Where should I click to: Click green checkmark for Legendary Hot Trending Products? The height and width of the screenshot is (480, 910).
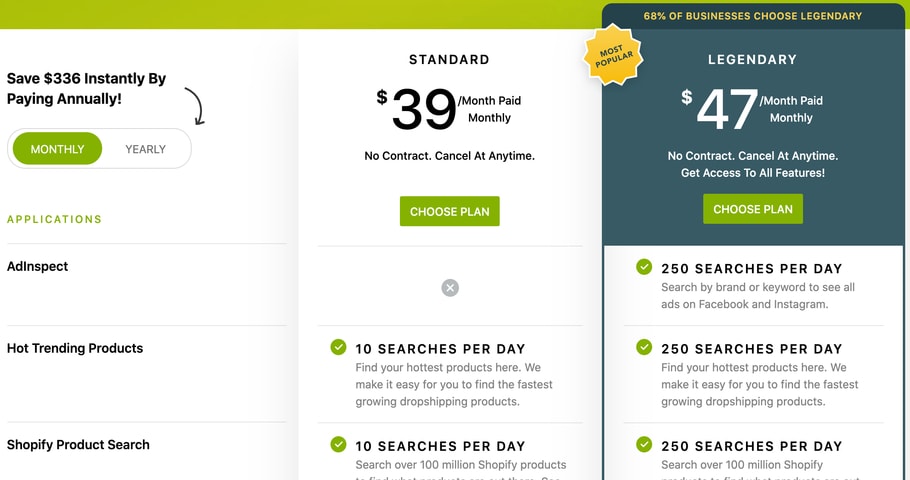point(644,348)
